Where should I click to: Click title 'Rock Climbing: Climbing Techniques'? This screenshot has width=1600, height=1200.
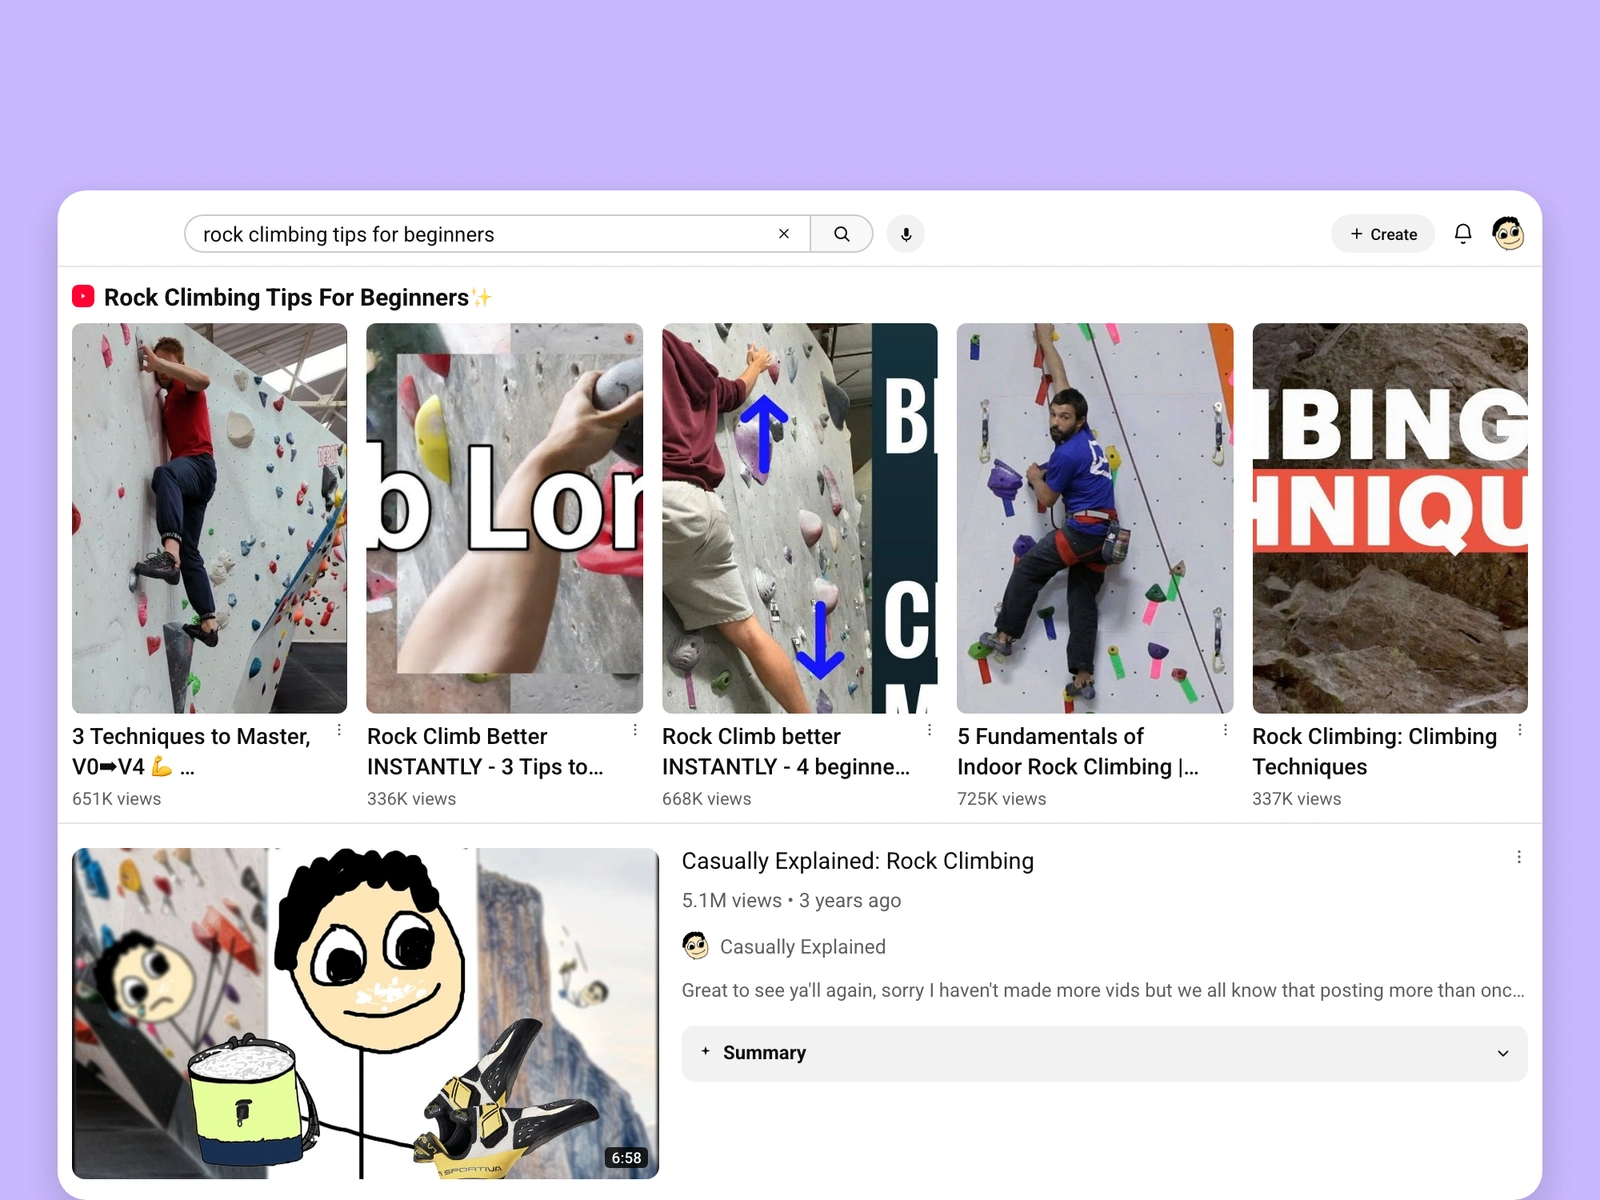click(x=1375, y=752)
